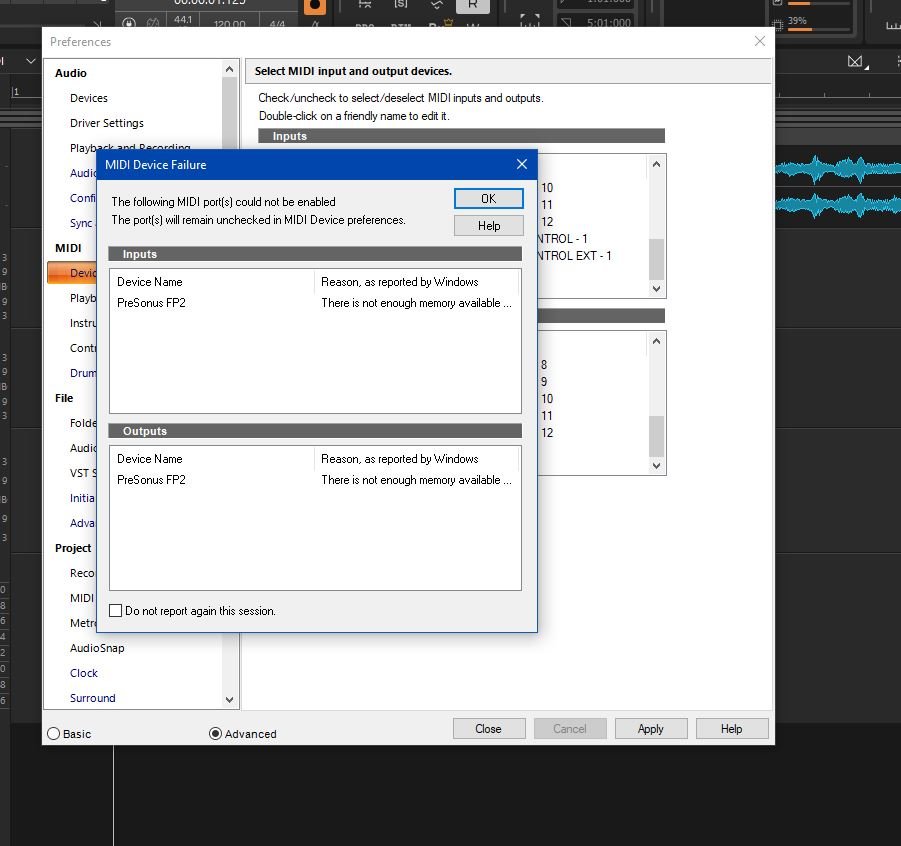Select entry 8 in MIDI Outputs list
This screenshot has width=901, height=846.
click(x=544, y=365)
